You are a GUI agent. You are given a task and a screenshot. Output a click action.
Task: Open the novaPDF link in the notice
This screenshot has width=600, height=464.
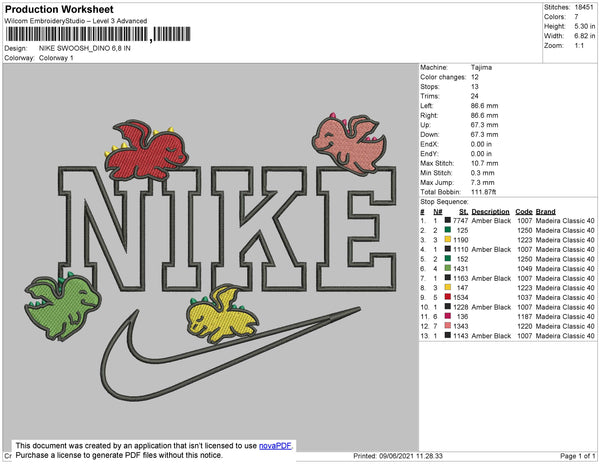[275, 446]
